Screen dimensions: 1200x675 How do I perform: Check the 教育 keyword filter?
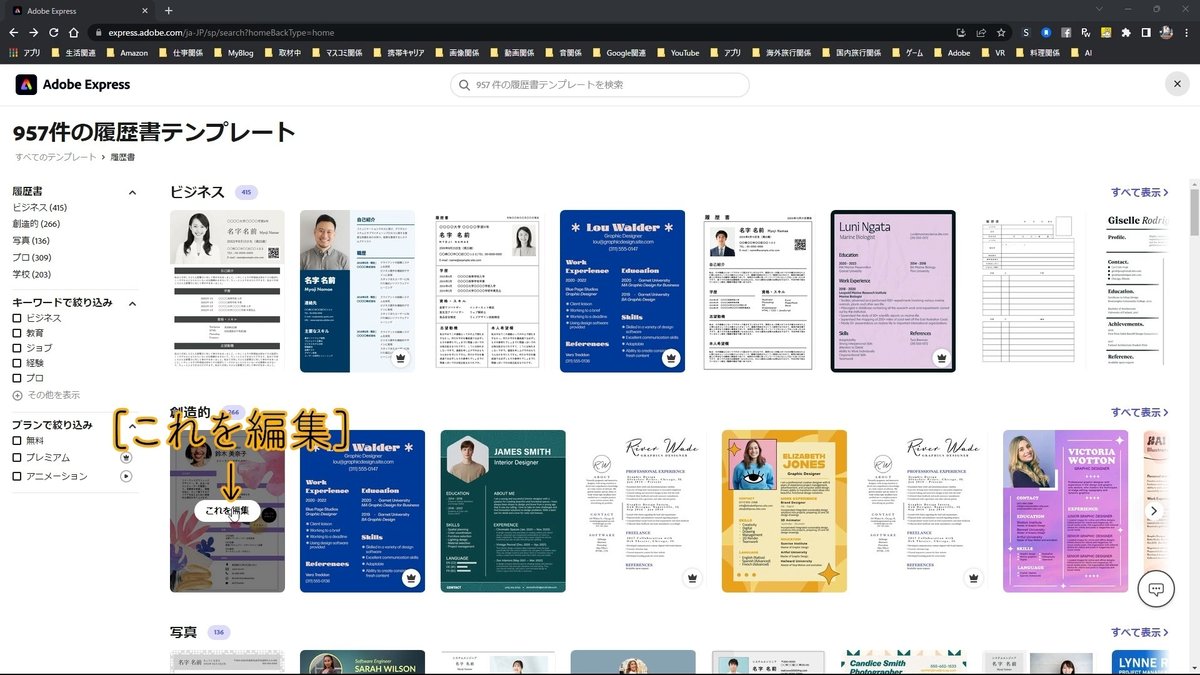point(17,333)
